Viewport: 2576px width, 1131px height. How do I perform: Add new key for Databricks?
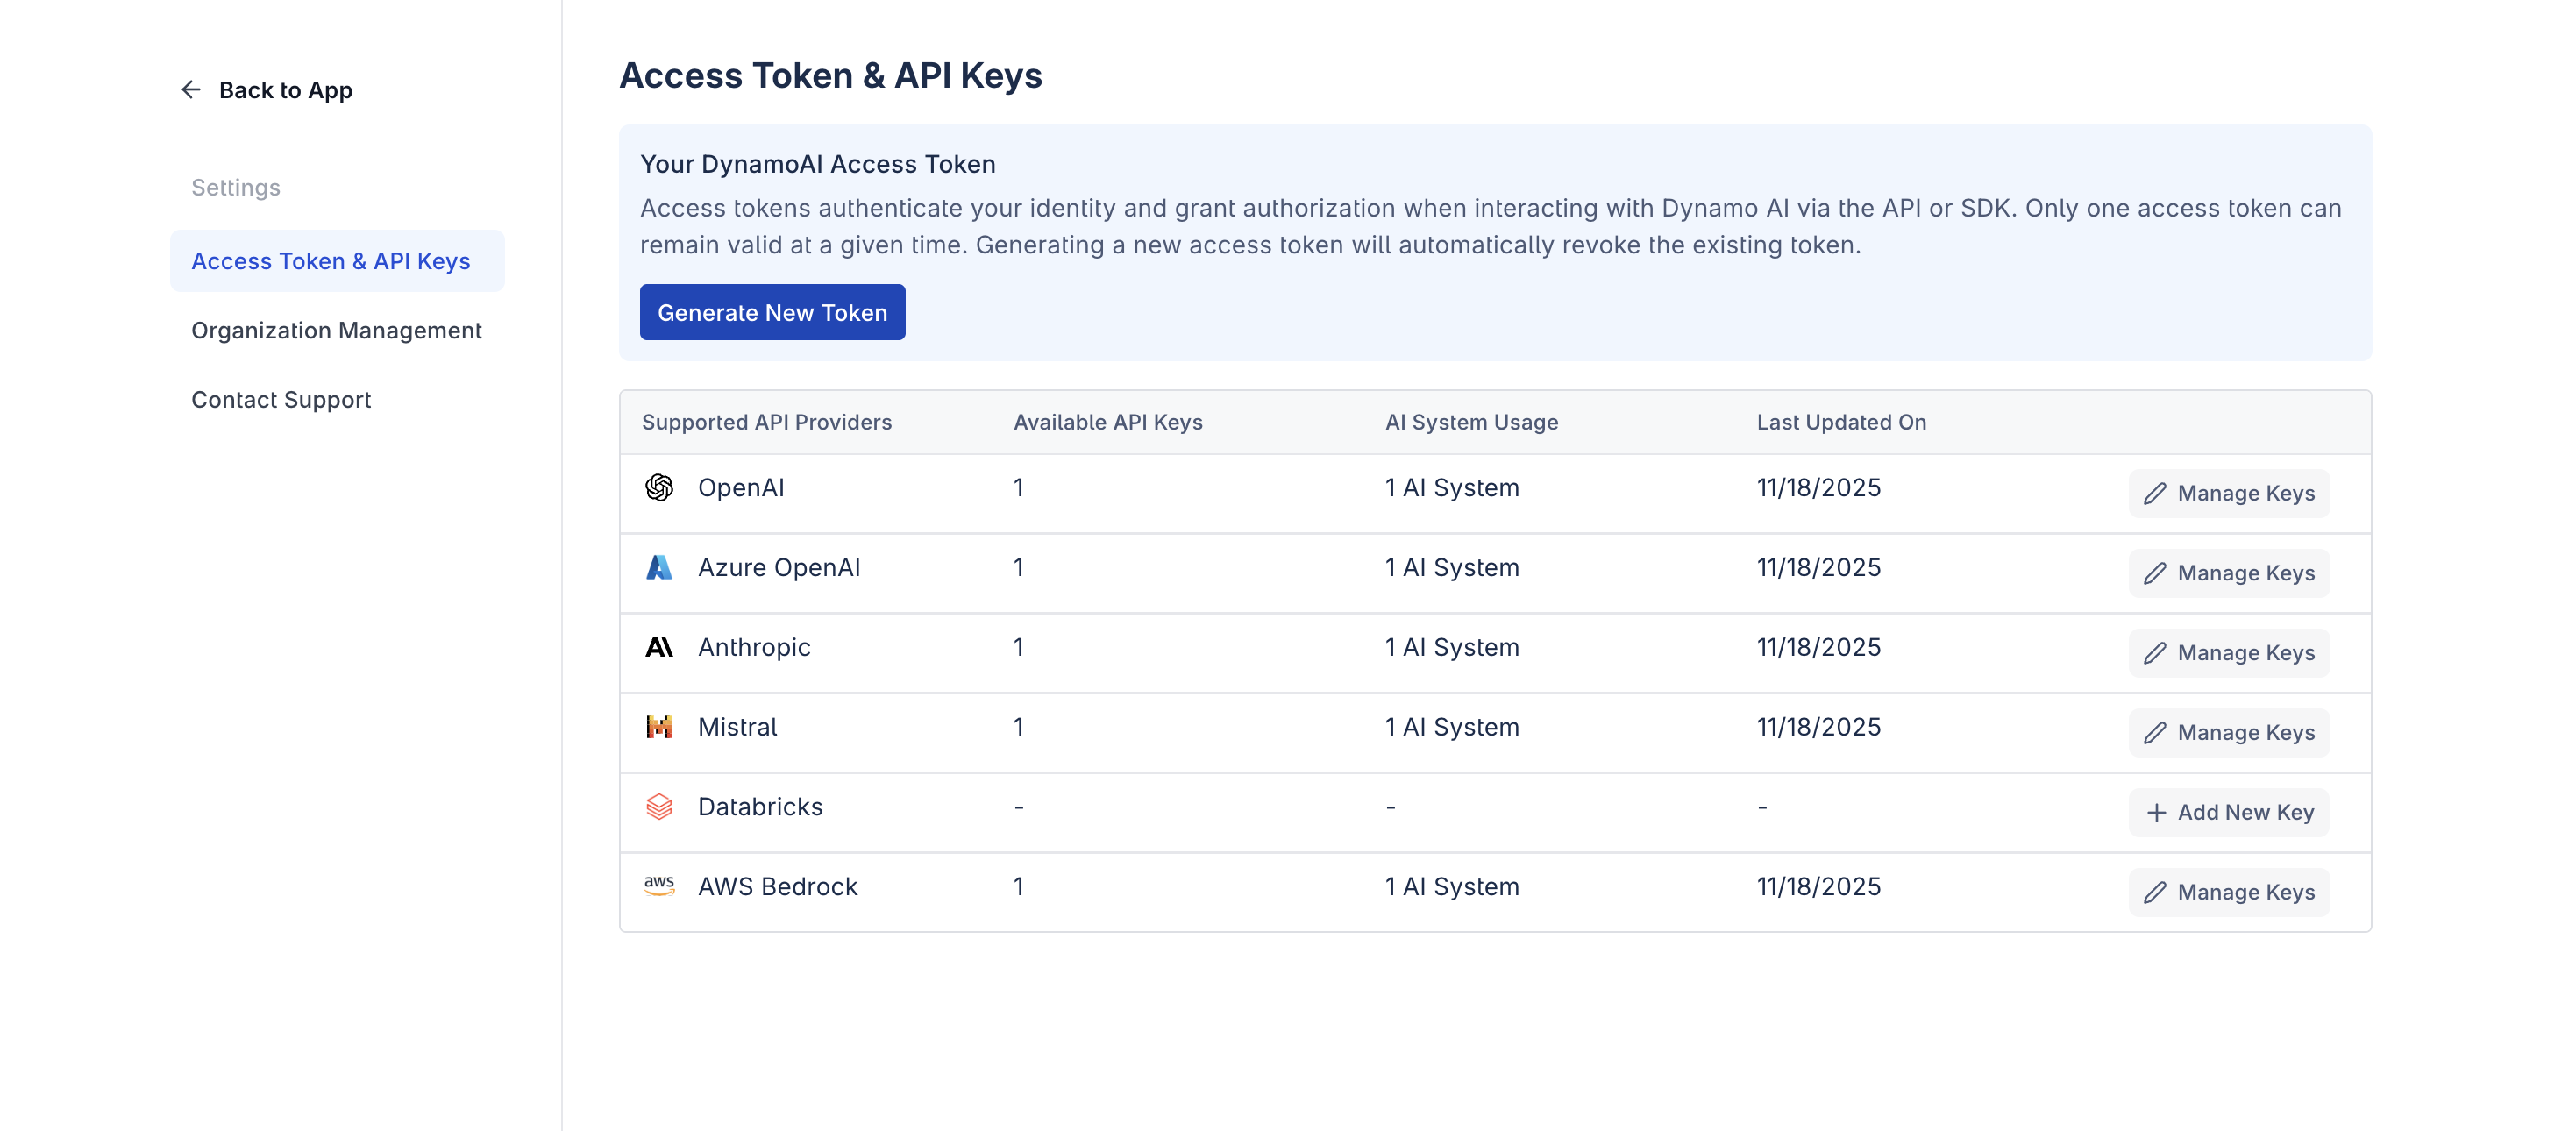tap(2228, 813)
